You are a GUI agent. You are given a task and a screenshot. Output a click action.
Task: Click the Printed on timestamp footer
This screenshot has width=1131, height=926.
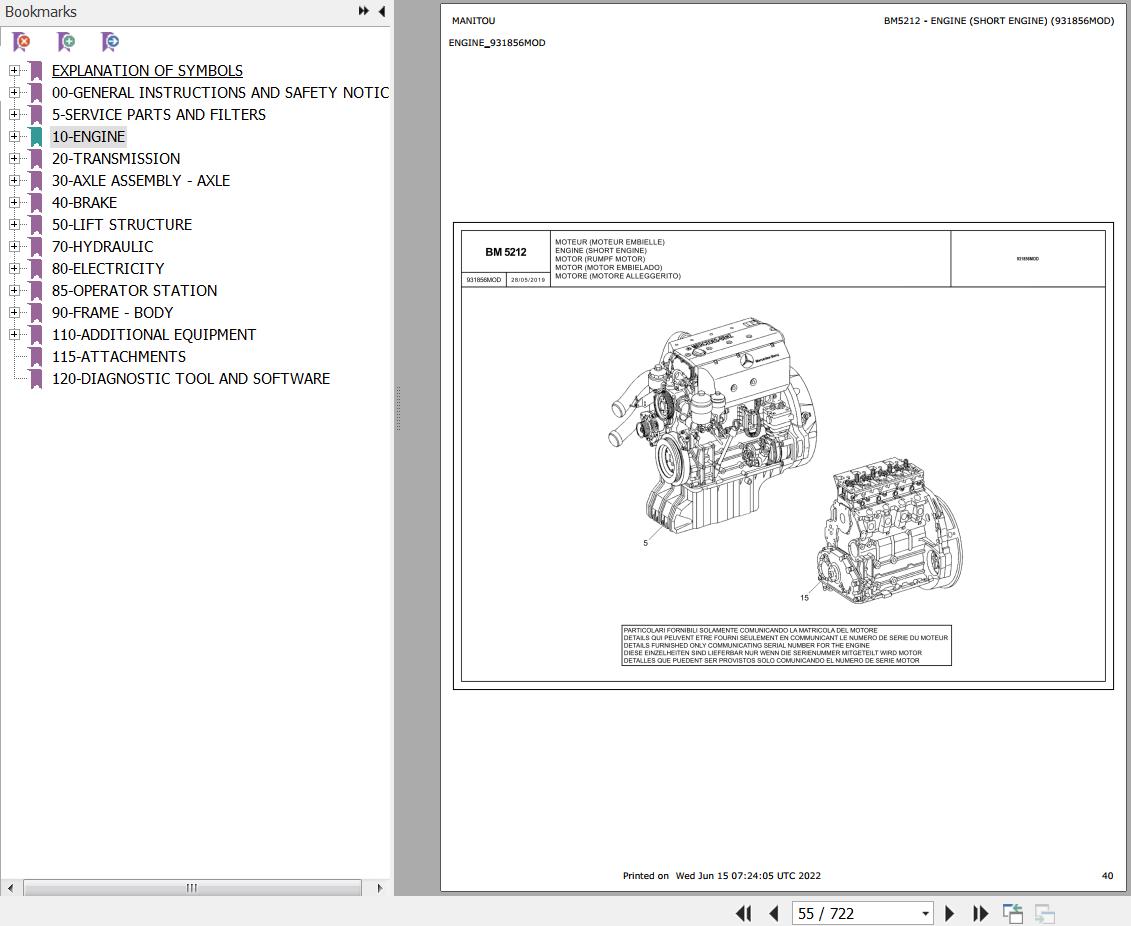[x=721, y=876]
